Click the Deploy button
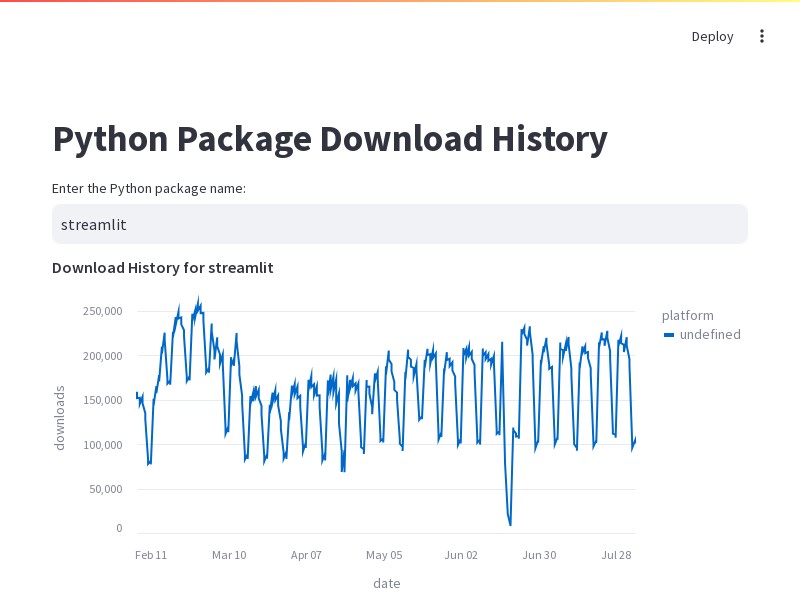Viewport: 800px width, 600px height. [712, 37]
